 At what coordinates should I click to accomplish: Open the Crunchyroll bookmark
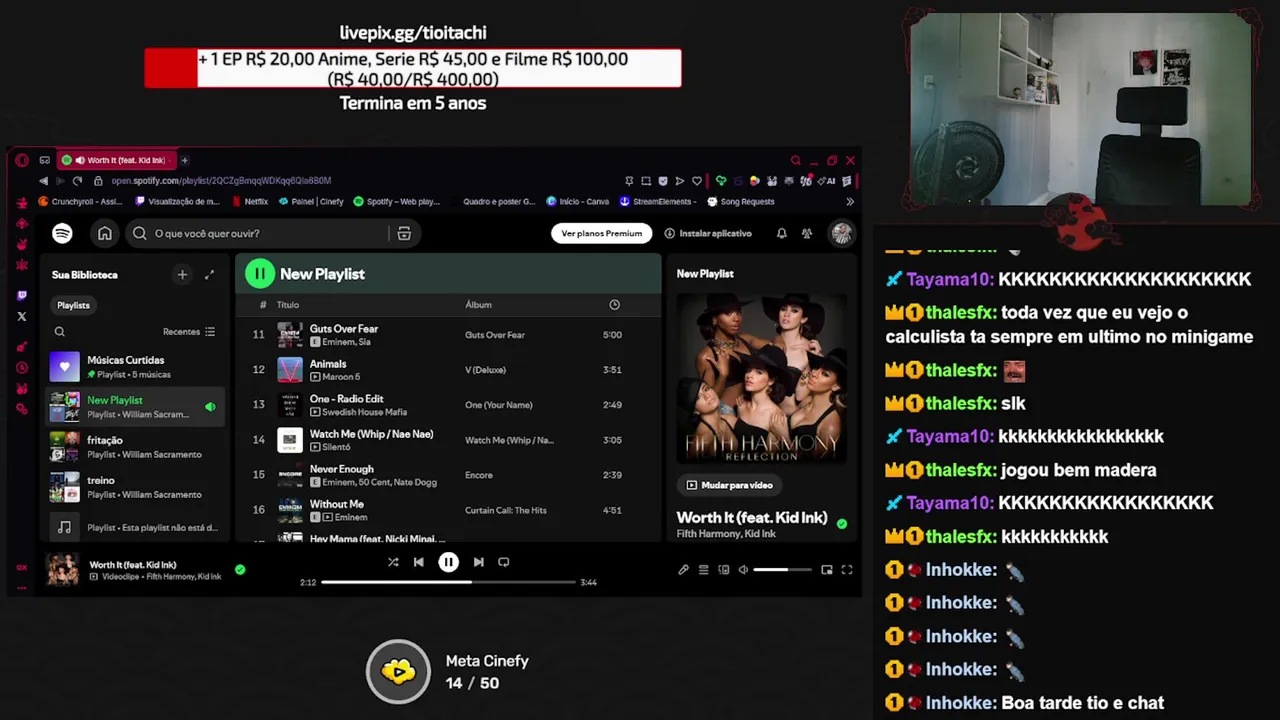coord(80,201)
